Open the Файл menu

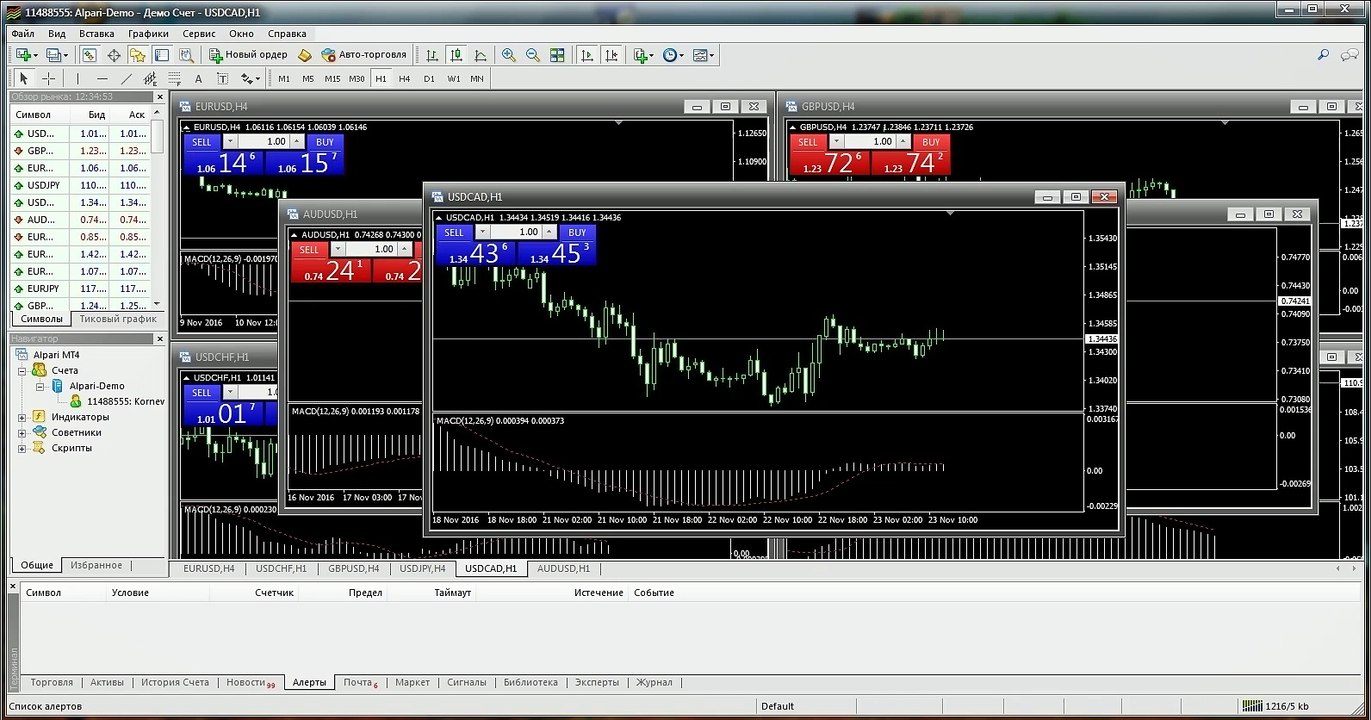pyautogui.click(x=23, y=33)
